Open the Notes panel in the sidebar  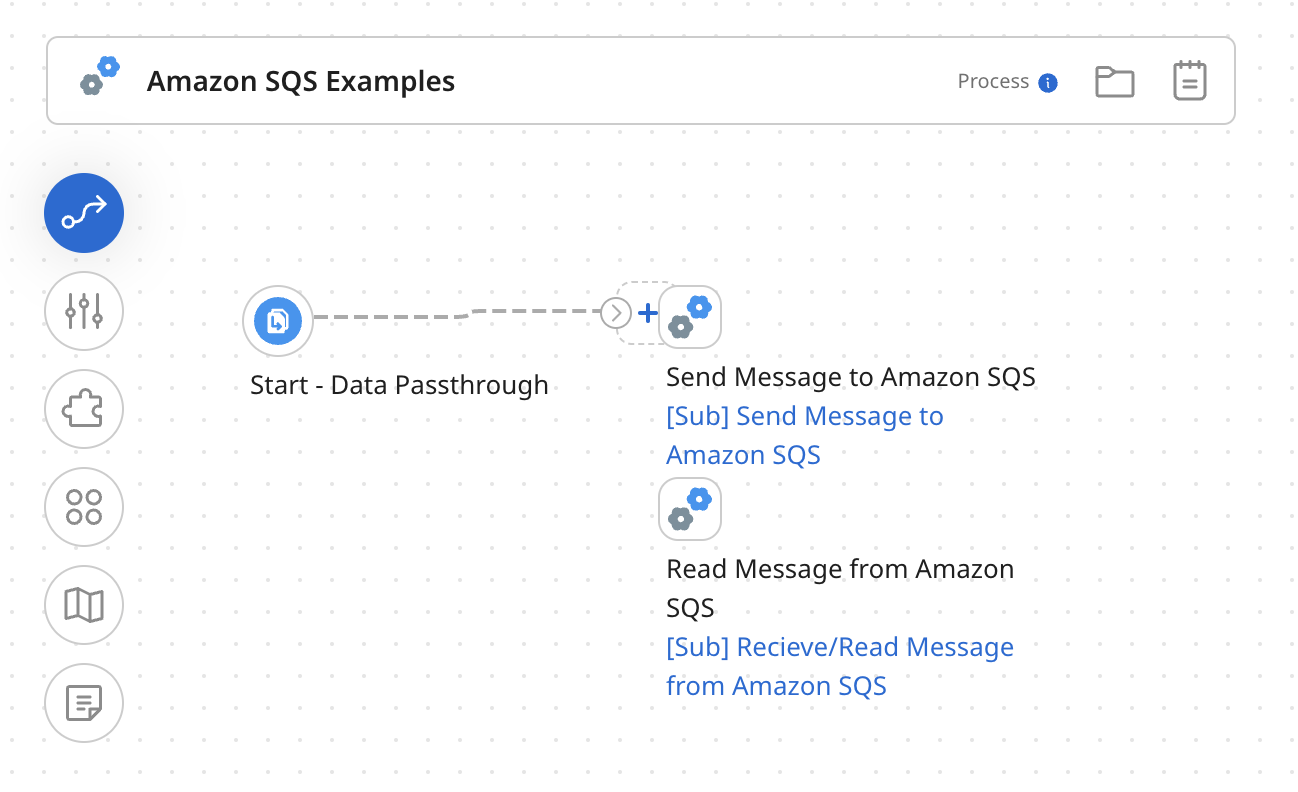tap(83, 703)
